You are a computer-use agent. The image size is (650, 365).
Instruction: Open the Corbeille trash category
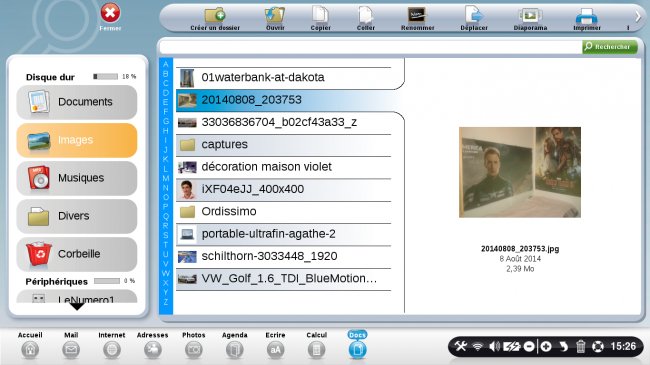coord(77,254)
